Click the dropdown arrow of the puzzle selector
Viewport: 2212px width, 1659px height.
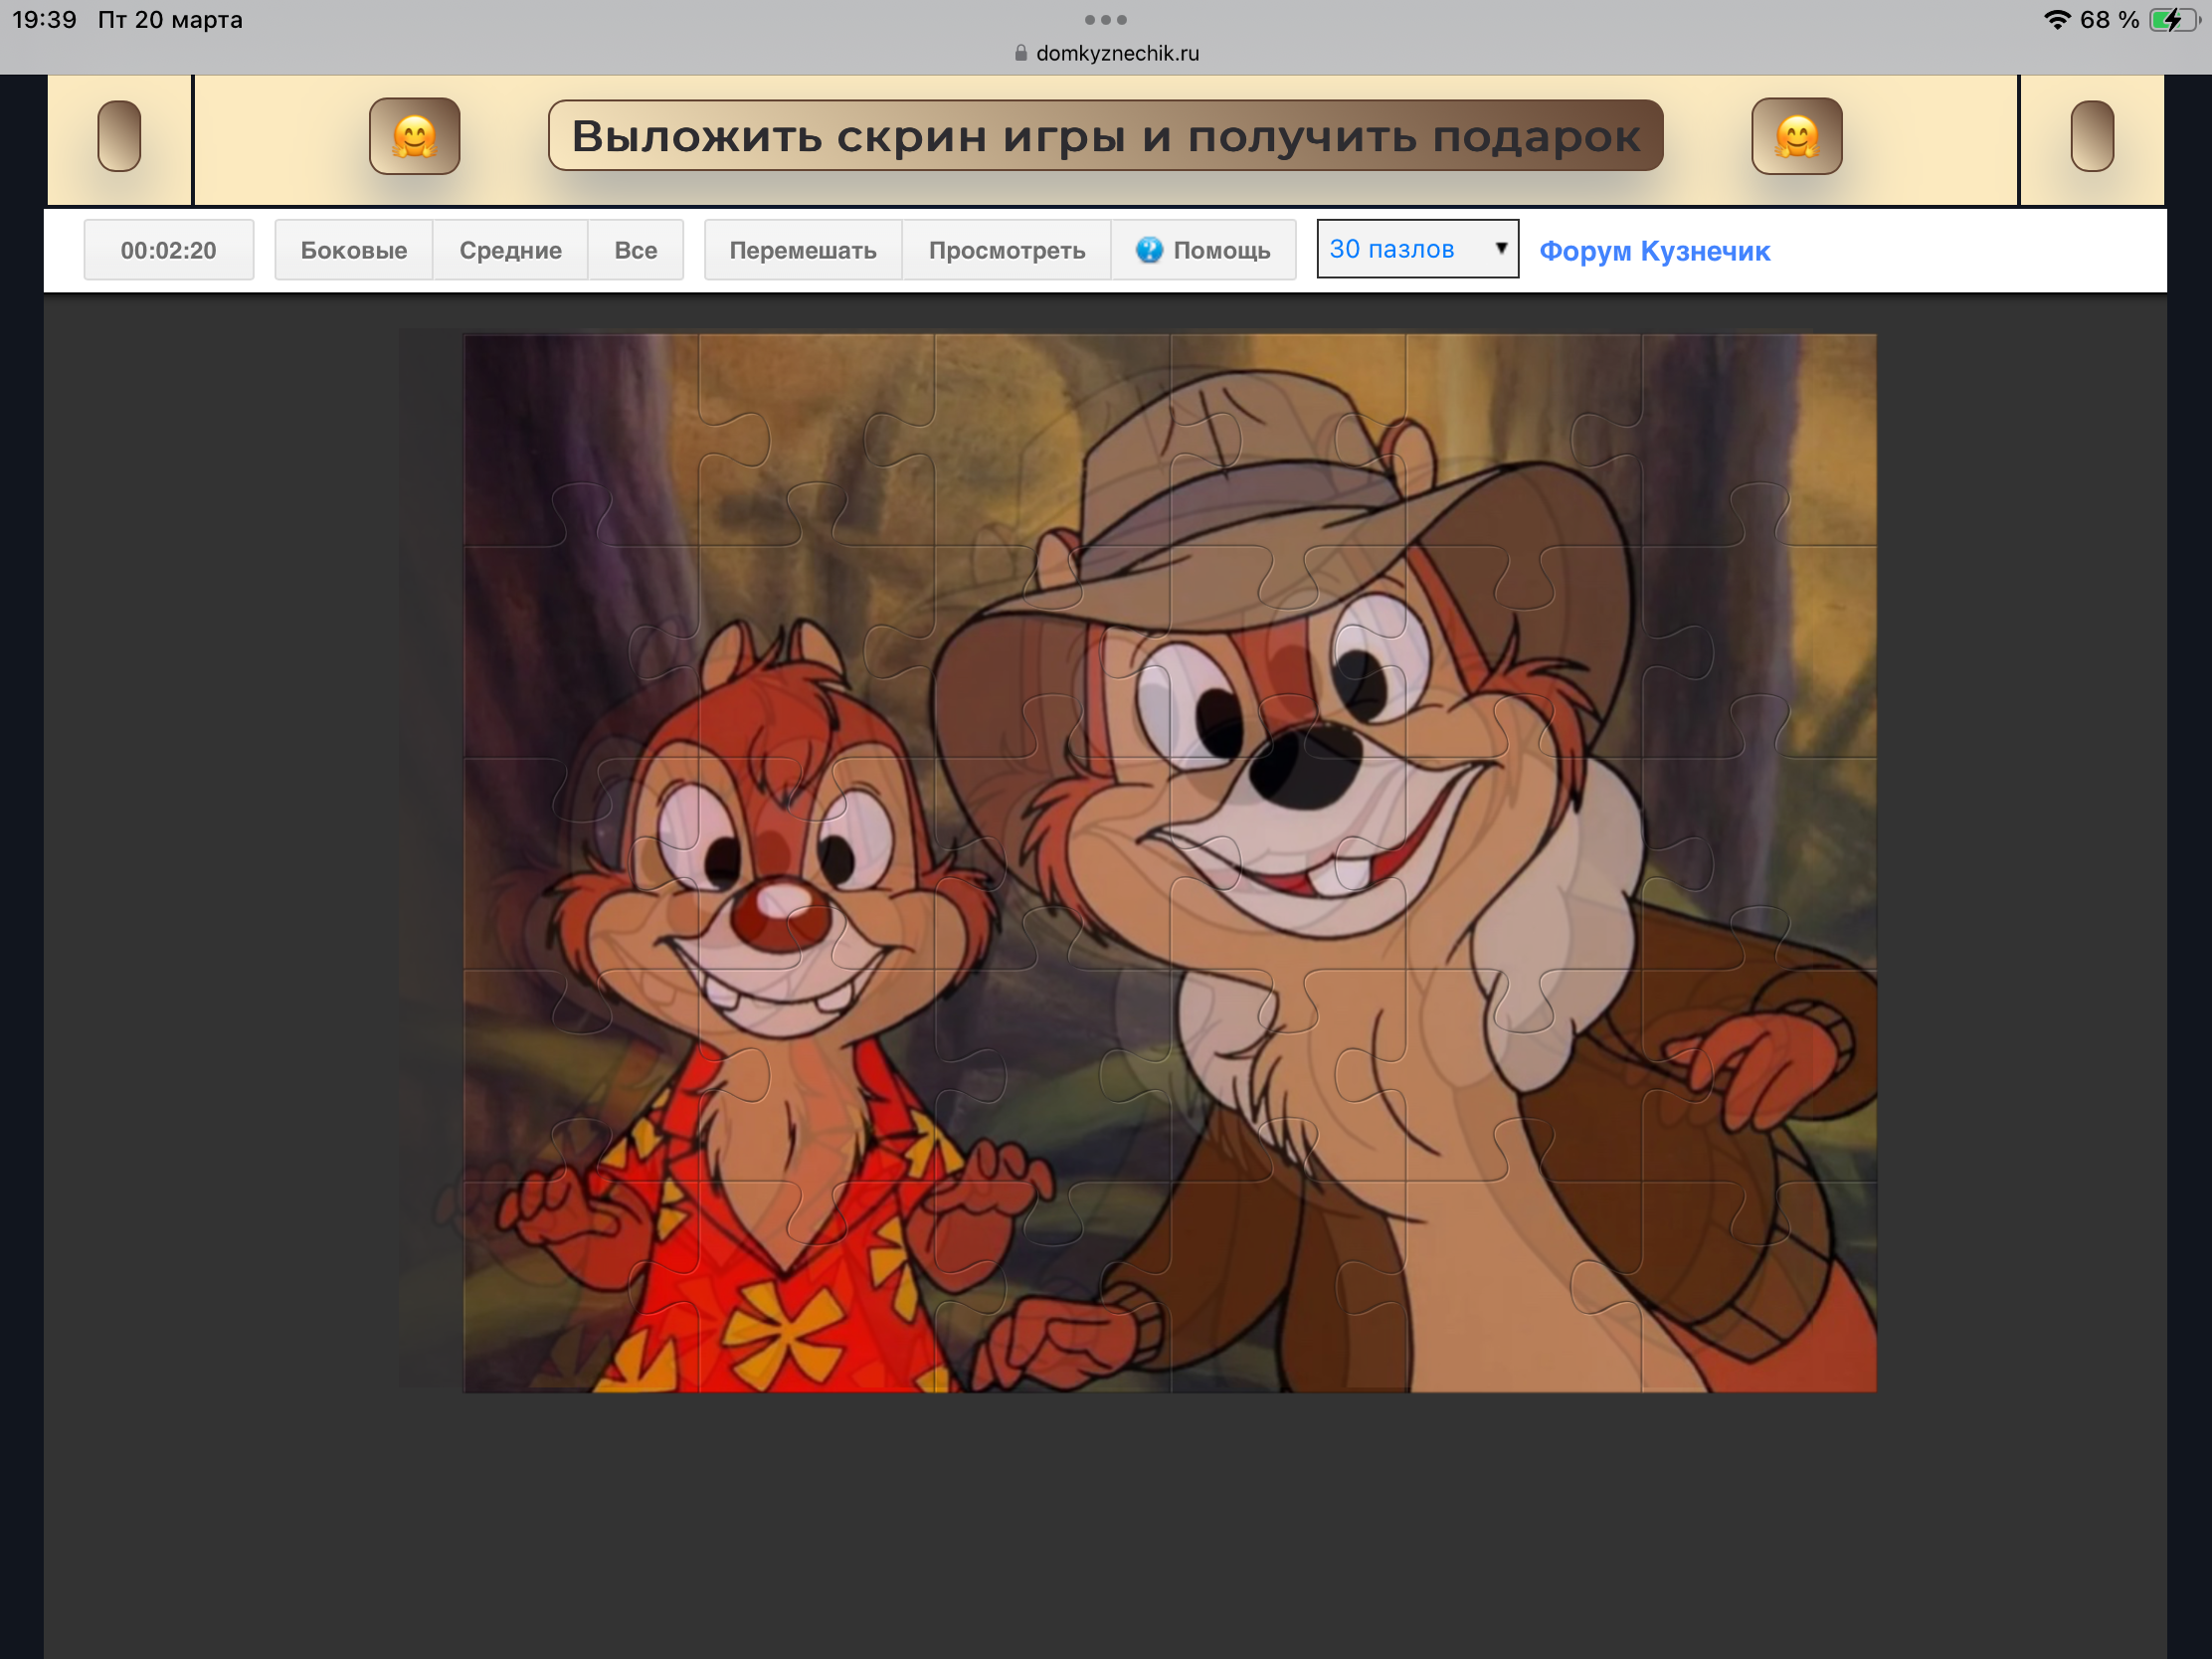coord(1500,248)
